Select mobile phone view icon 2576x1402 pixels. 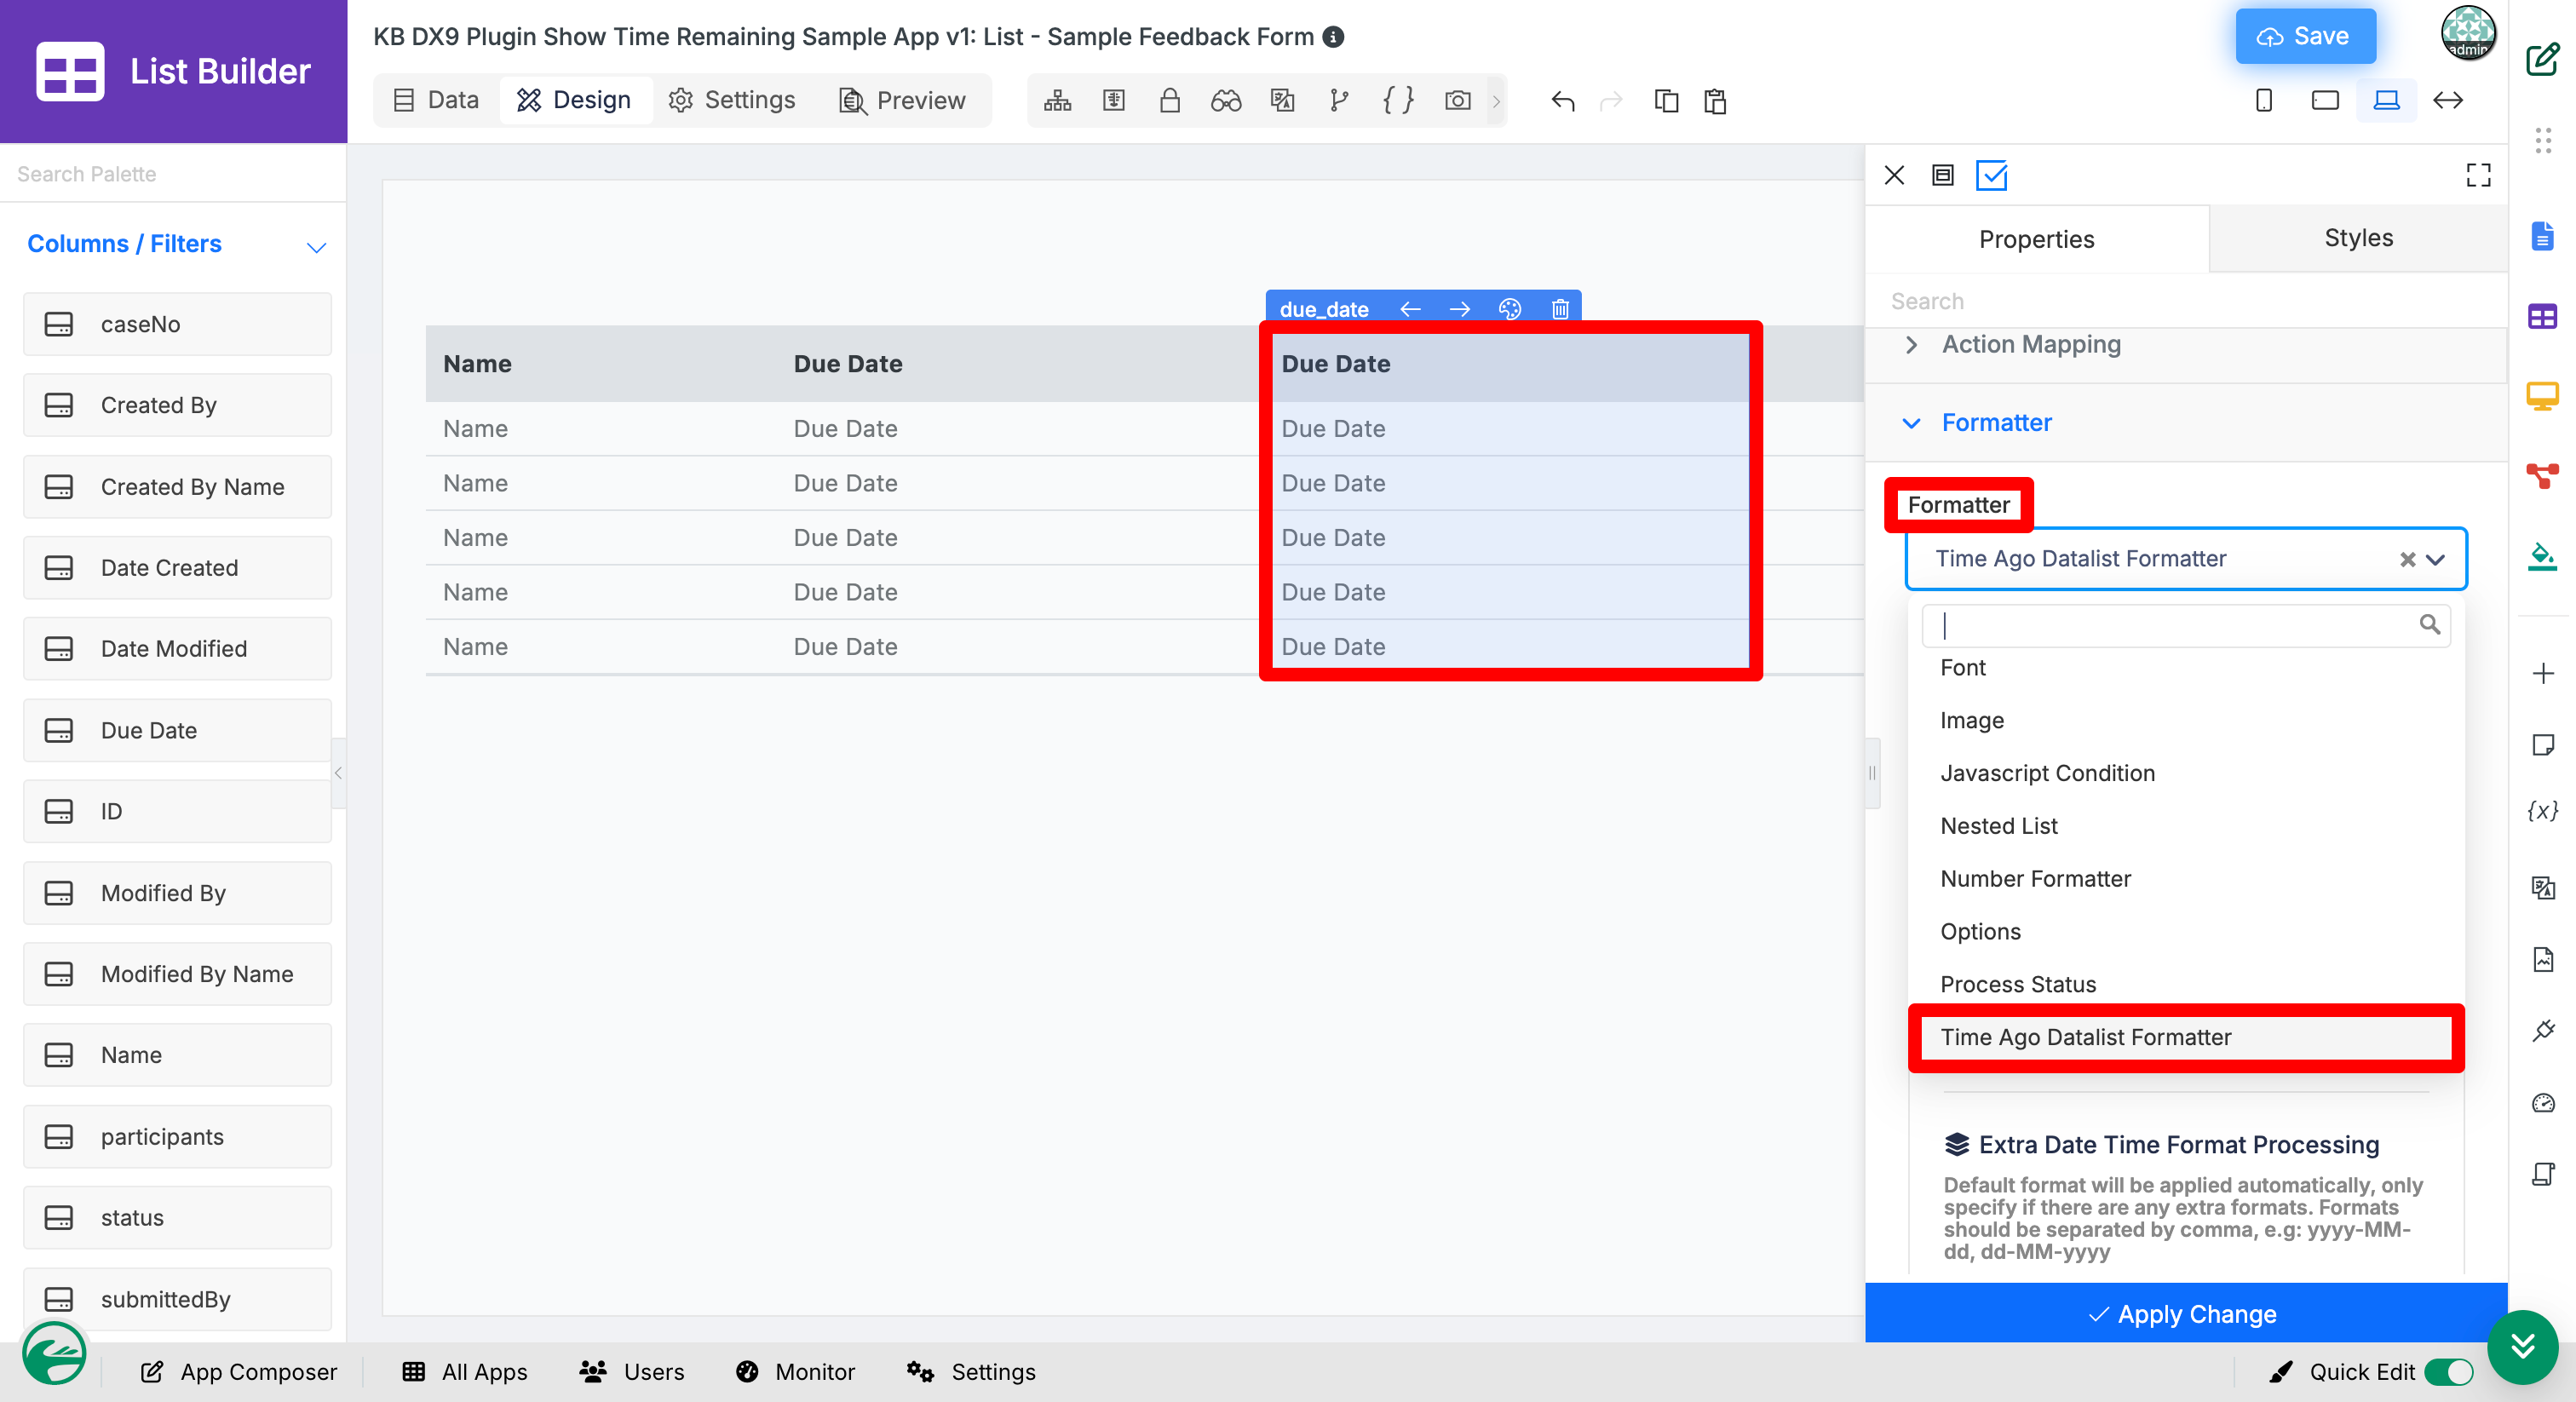coord(2264,100)
